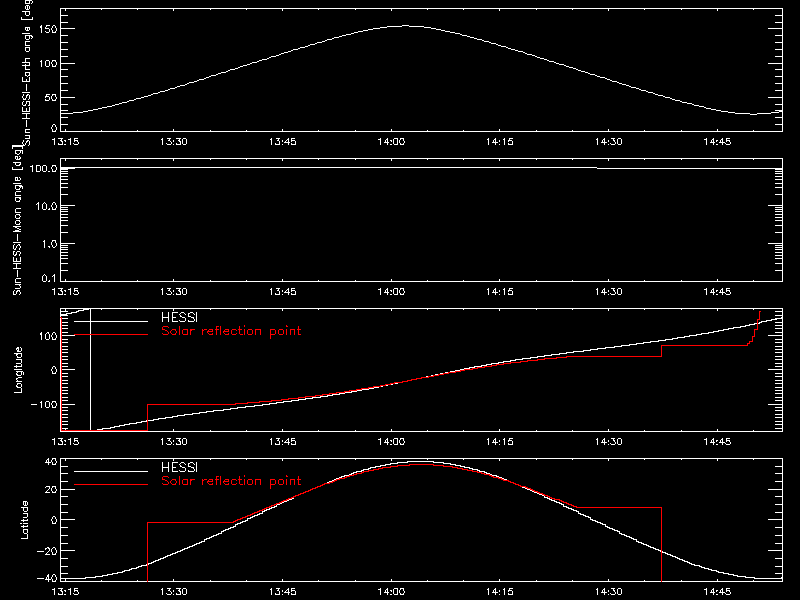This screenshot has width=800, height=600.
Task: Click white HESSI legend line in Latitude plot
Action: 111,471
